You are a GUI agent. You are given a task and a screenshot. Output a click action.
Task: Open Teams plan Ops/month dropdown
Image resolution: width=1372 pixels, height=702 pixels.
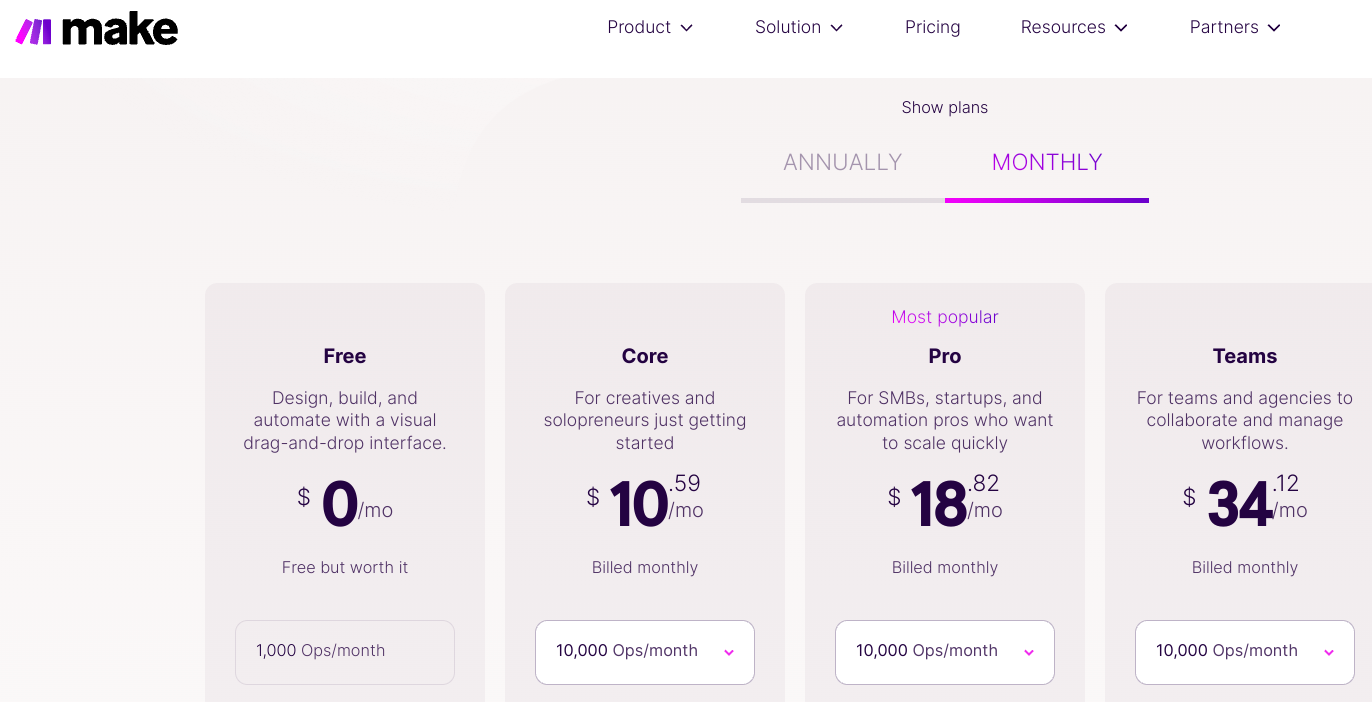1245,652
